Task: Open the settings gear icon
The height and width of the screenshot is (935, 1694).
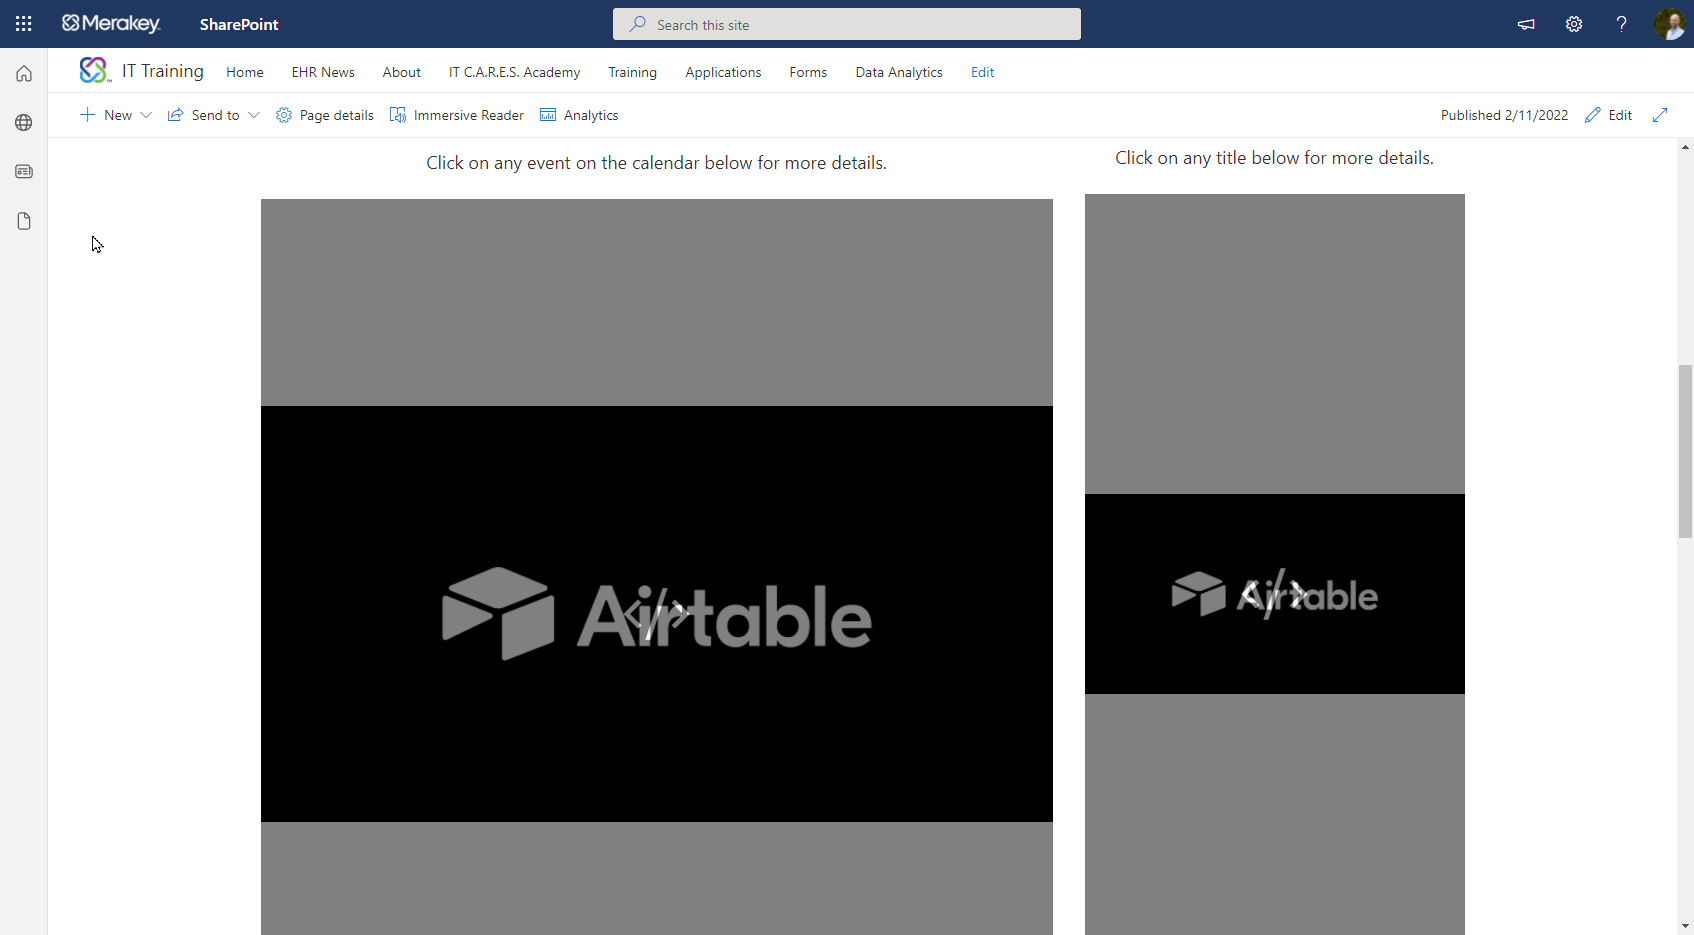Action: click(1574, 24)
